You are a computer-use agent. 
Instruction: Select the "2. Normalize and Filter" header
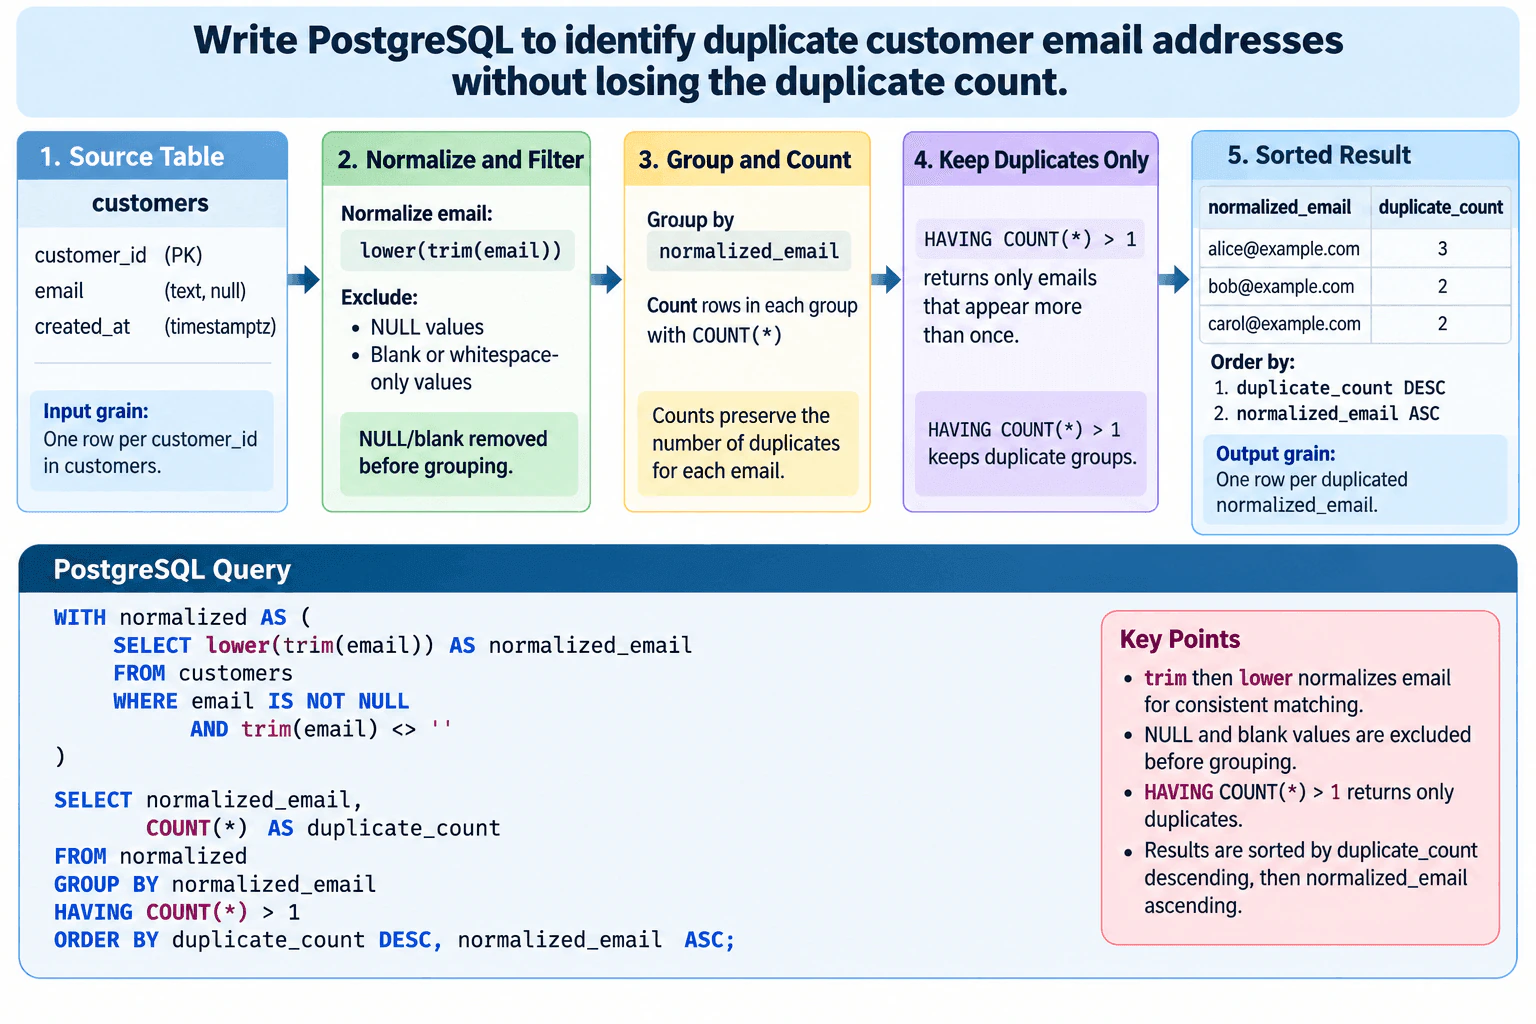coord(457,160)
